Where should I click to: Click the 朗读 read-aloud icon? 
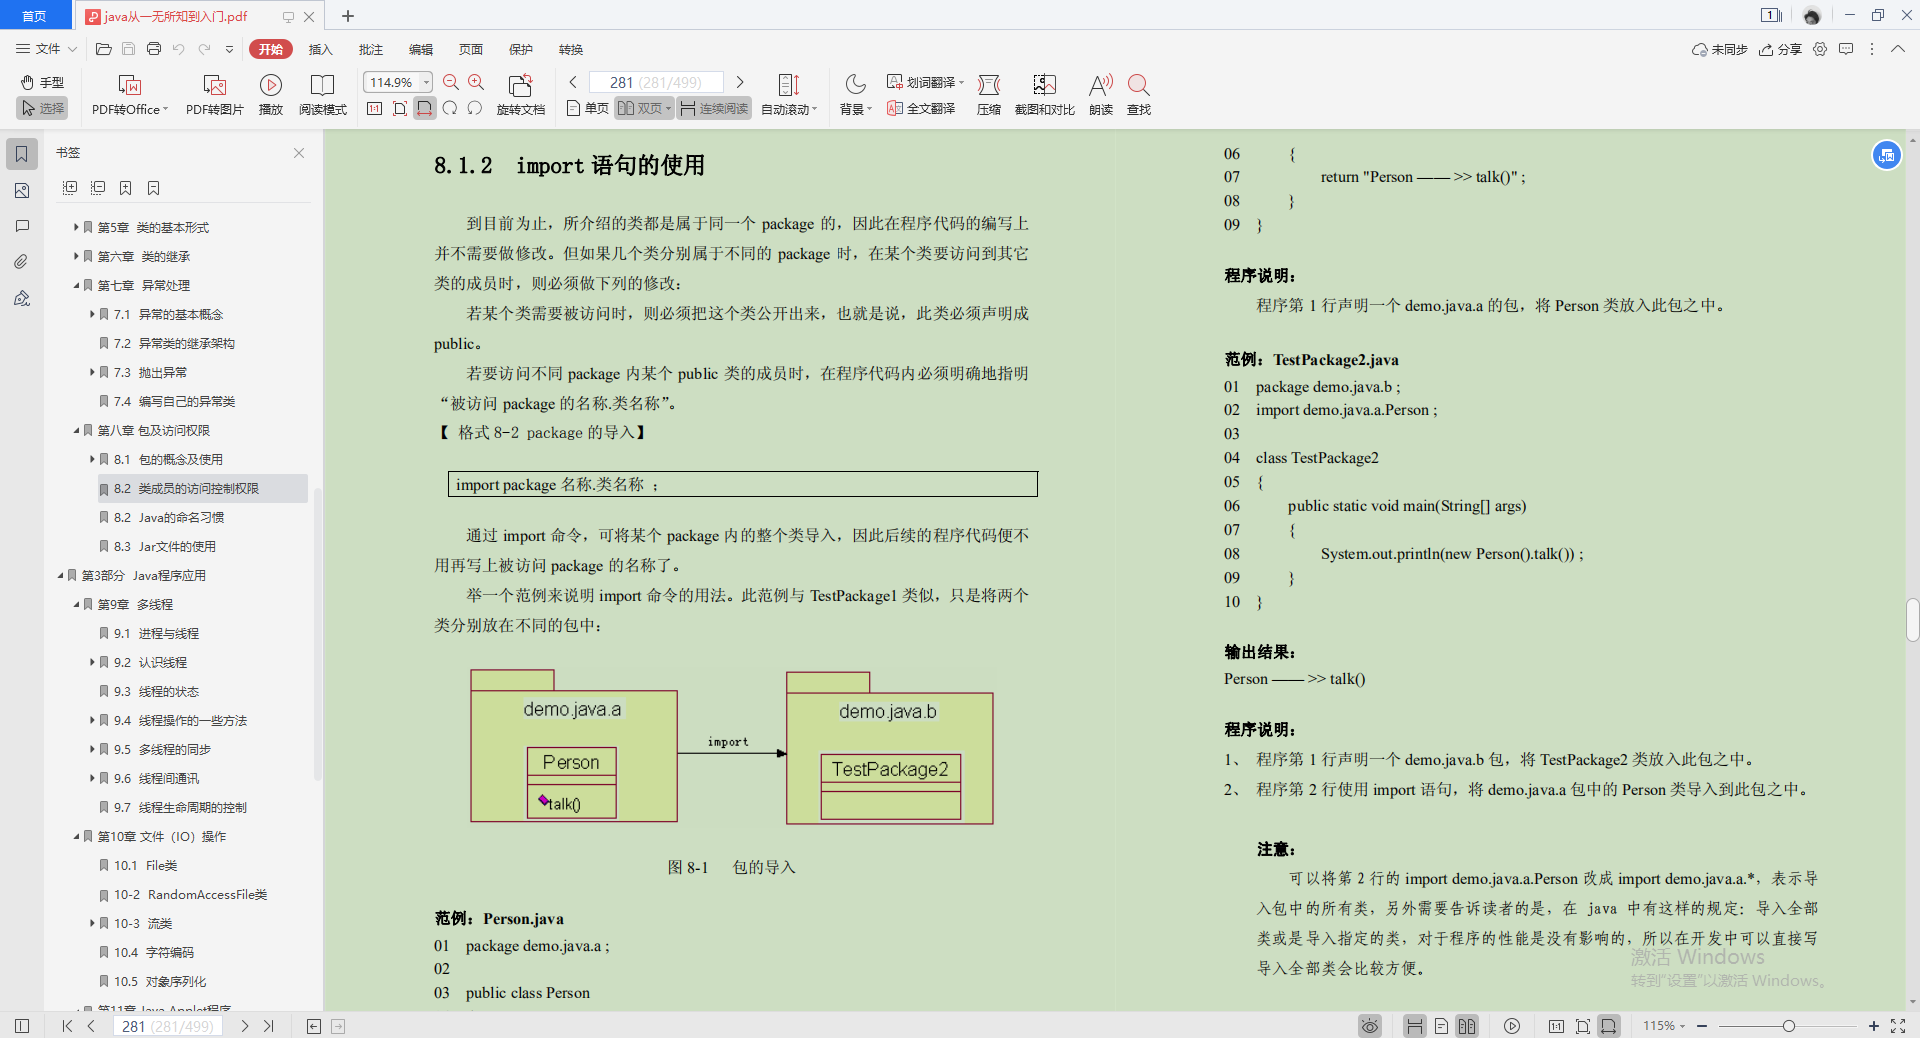pos(1101,85)
